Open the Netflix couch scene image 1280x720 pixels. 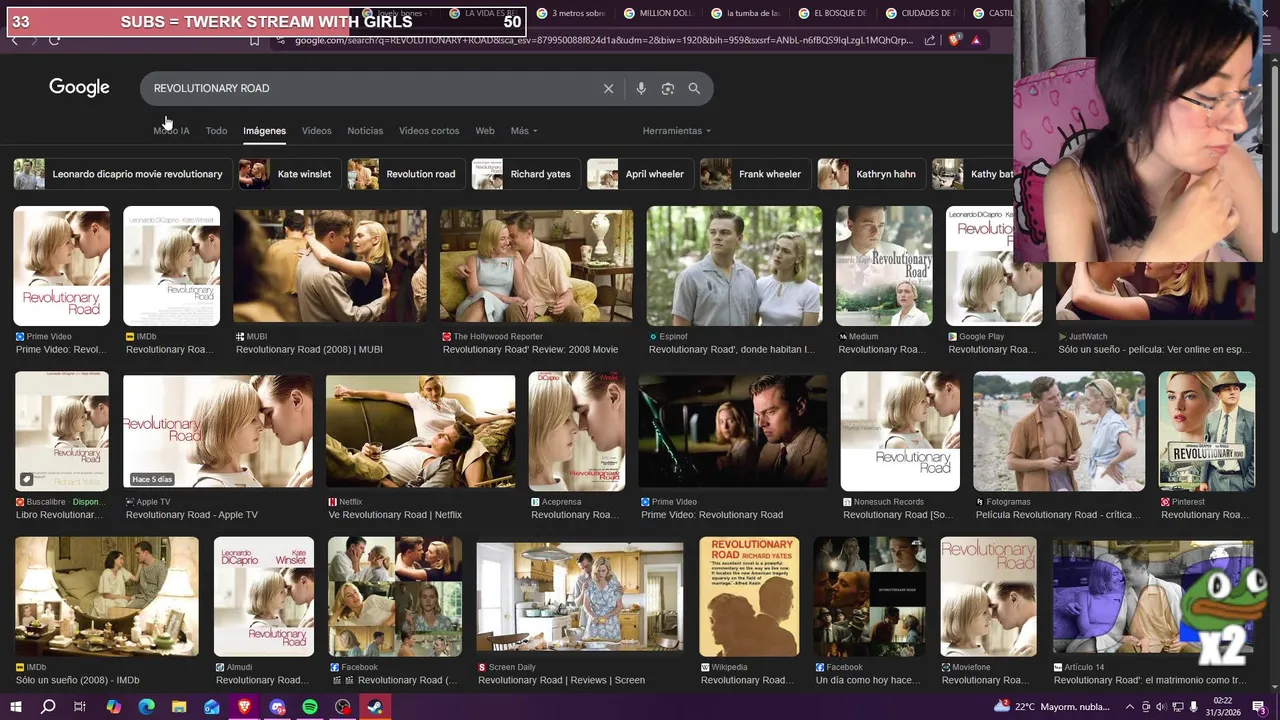click(421, 432)
